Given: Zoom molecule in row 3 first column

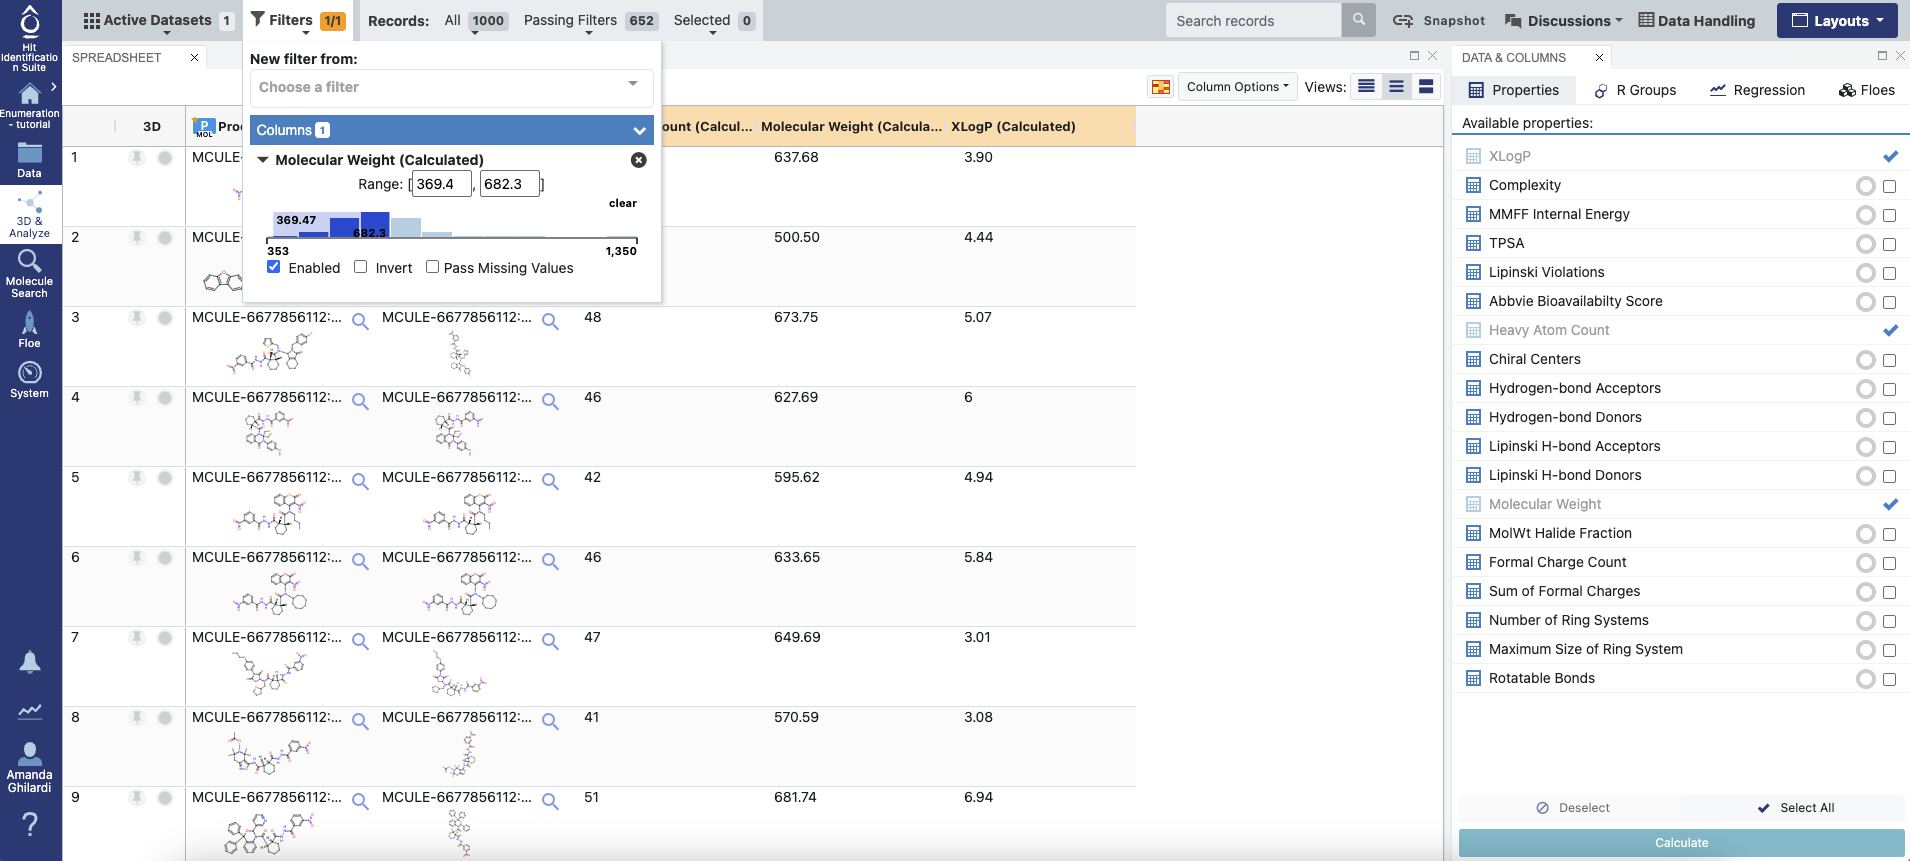Looking at the screenshot, I should (360, 321).
